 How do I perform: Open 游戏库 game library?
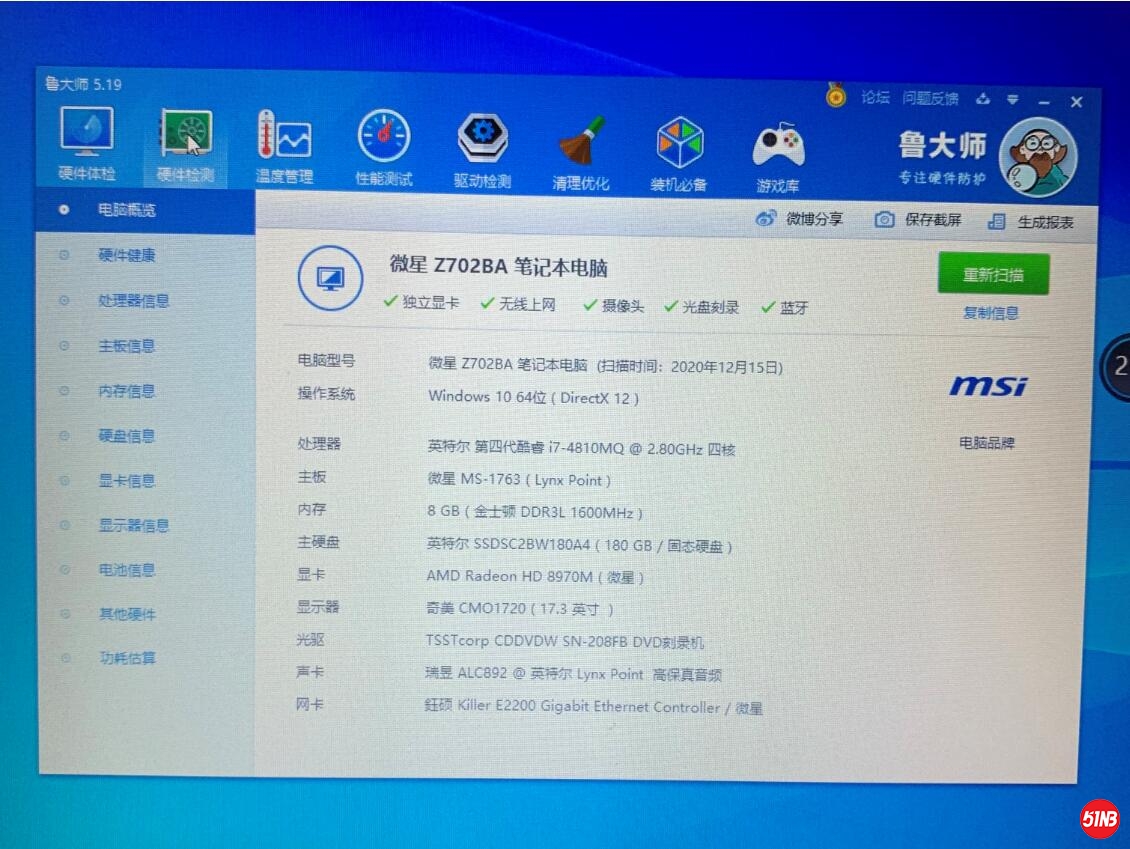[778, 157]
